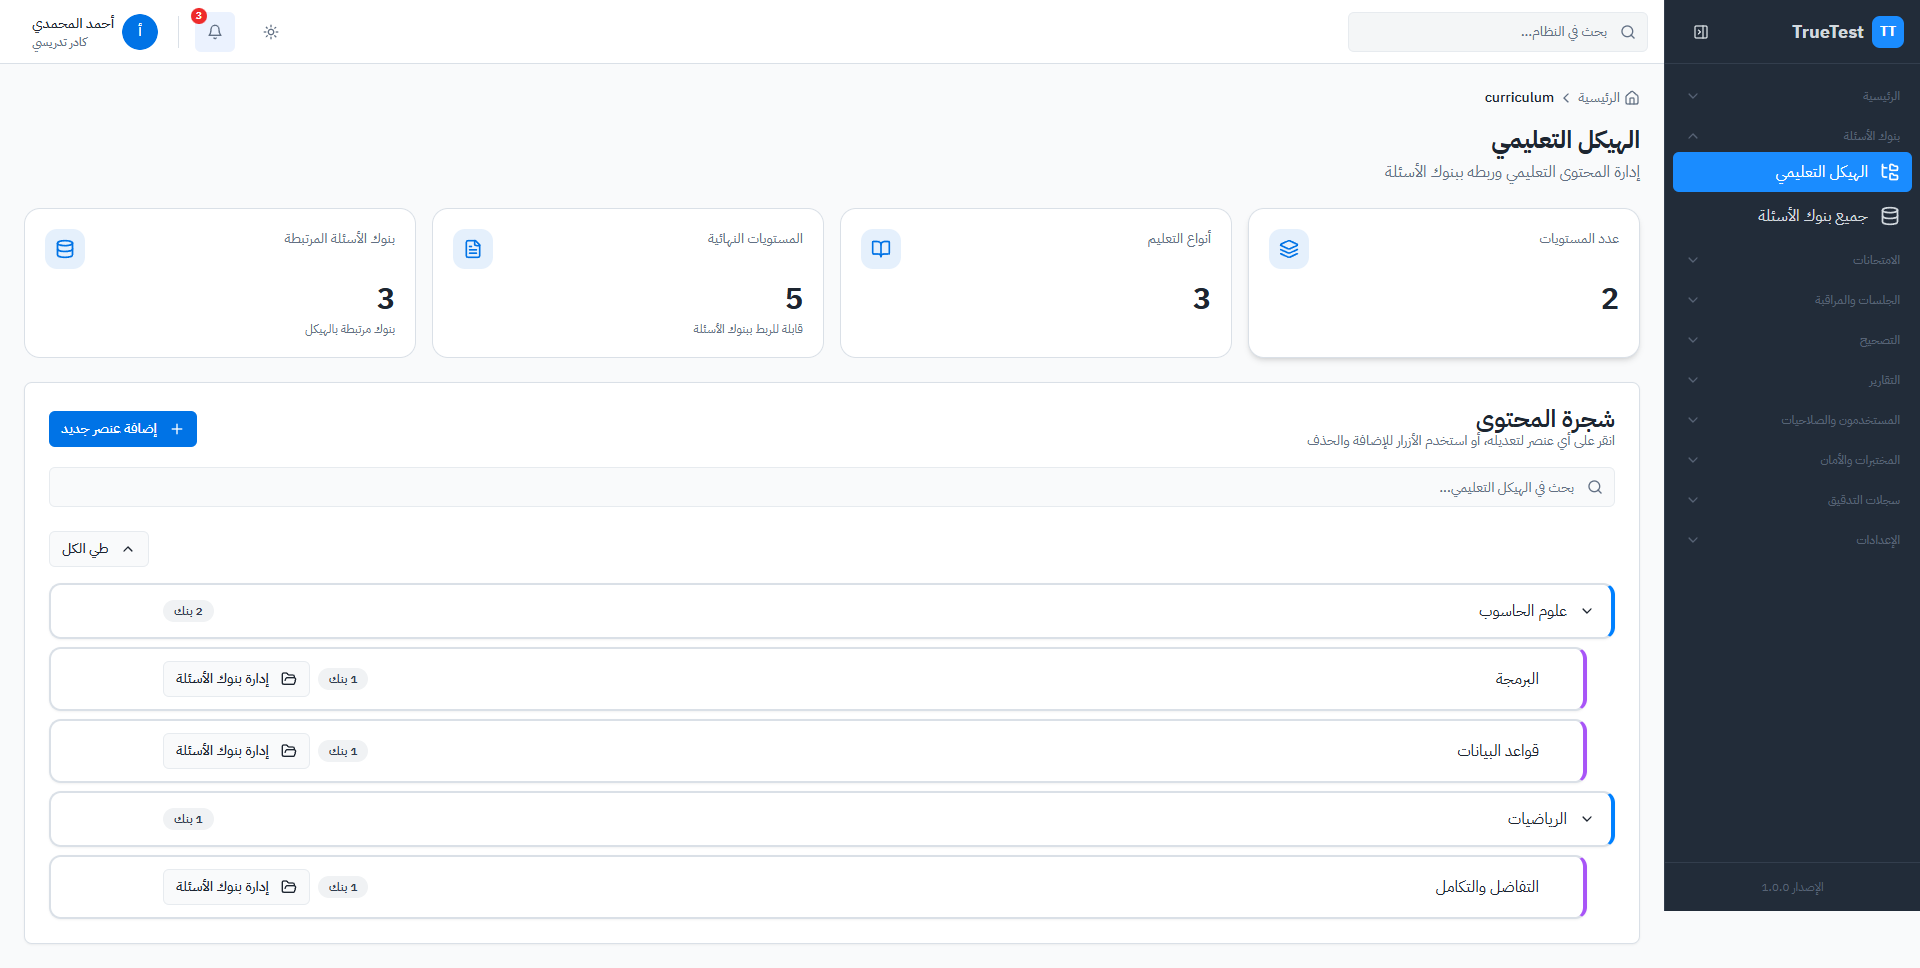Open the user avatar for أحمد المحمدي
The height and width of the screenshot is (968, 1920).
pyautogui.click(x=140, y=32)
